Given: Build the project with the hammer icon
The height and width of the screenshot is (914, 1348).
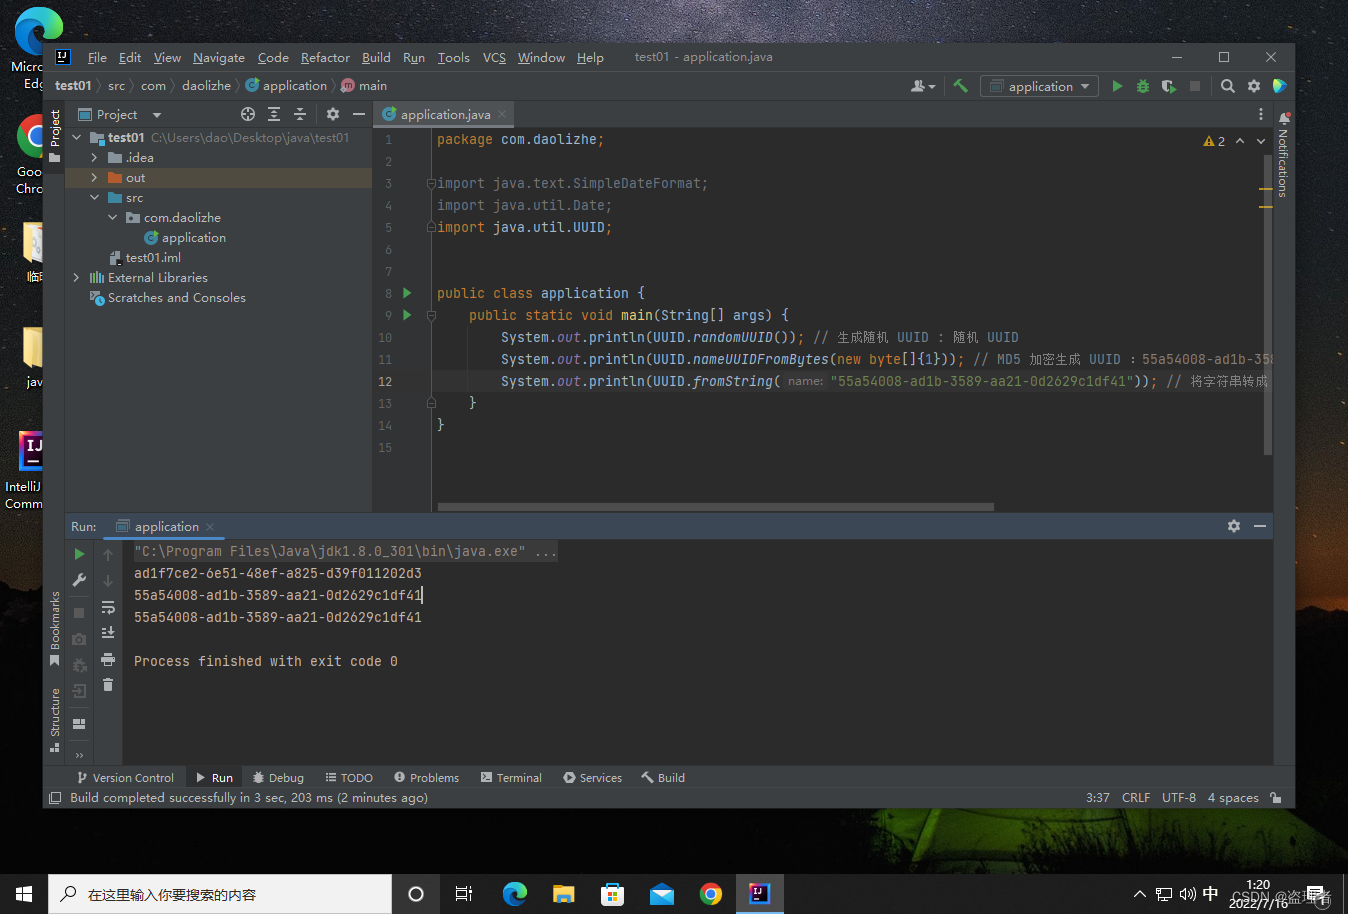Looking at the screenshot, I should [x=960, y=86].
